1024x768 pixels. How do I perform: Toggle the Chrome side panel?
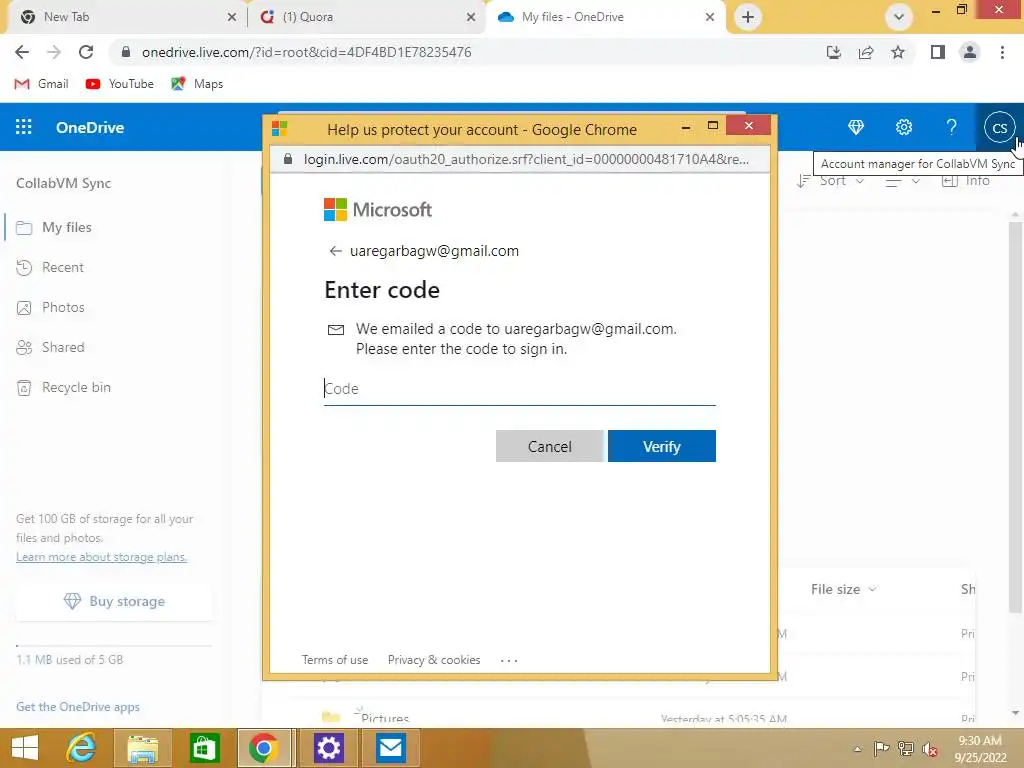(938, 52)
